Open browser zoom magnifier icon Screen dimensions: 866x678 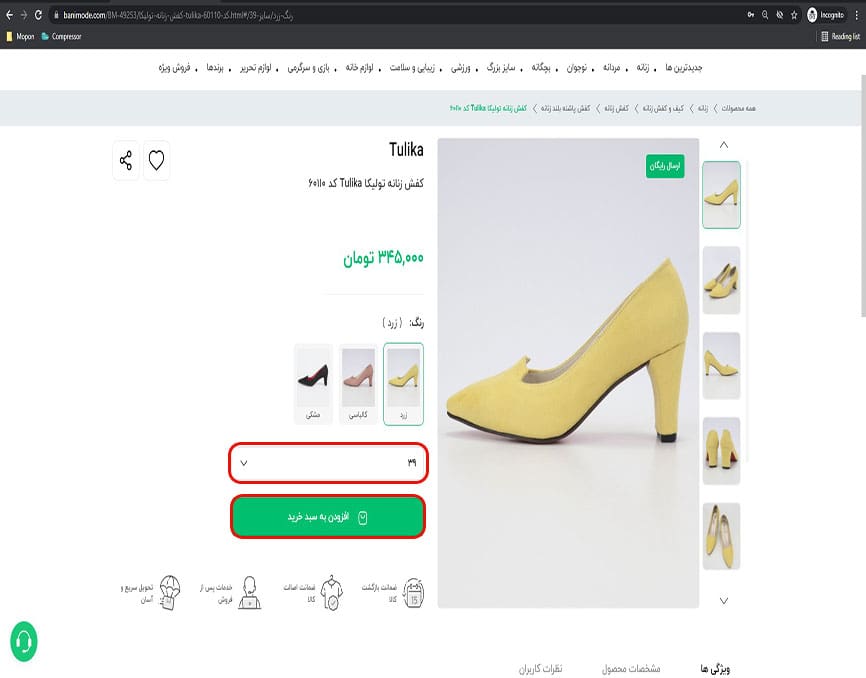[x=765, y=15]
